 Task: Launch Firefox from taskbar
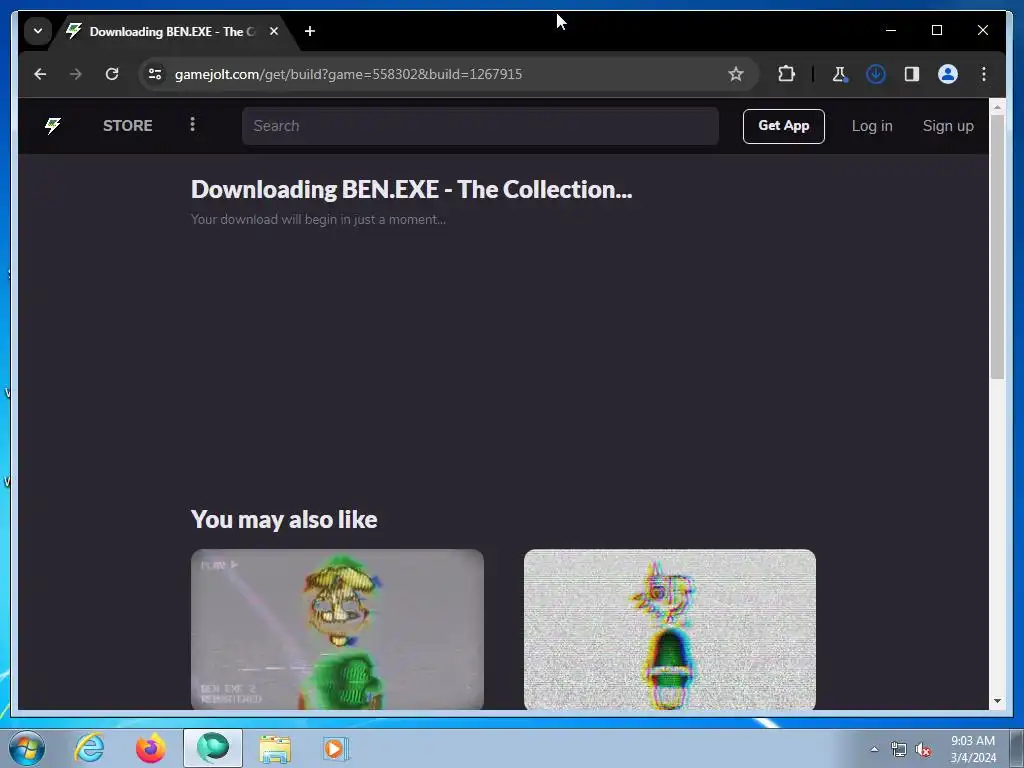[150, 748]
